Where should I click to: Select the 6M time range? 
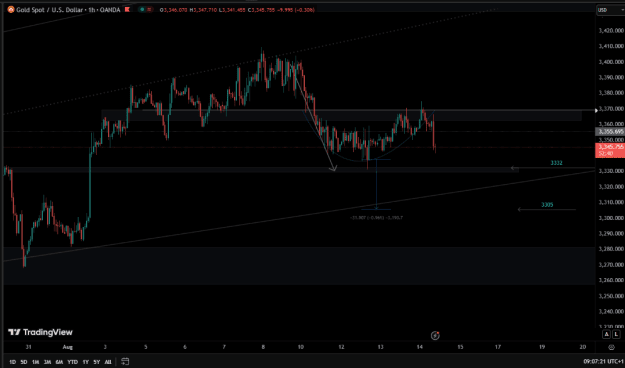[x=59, y=362]
